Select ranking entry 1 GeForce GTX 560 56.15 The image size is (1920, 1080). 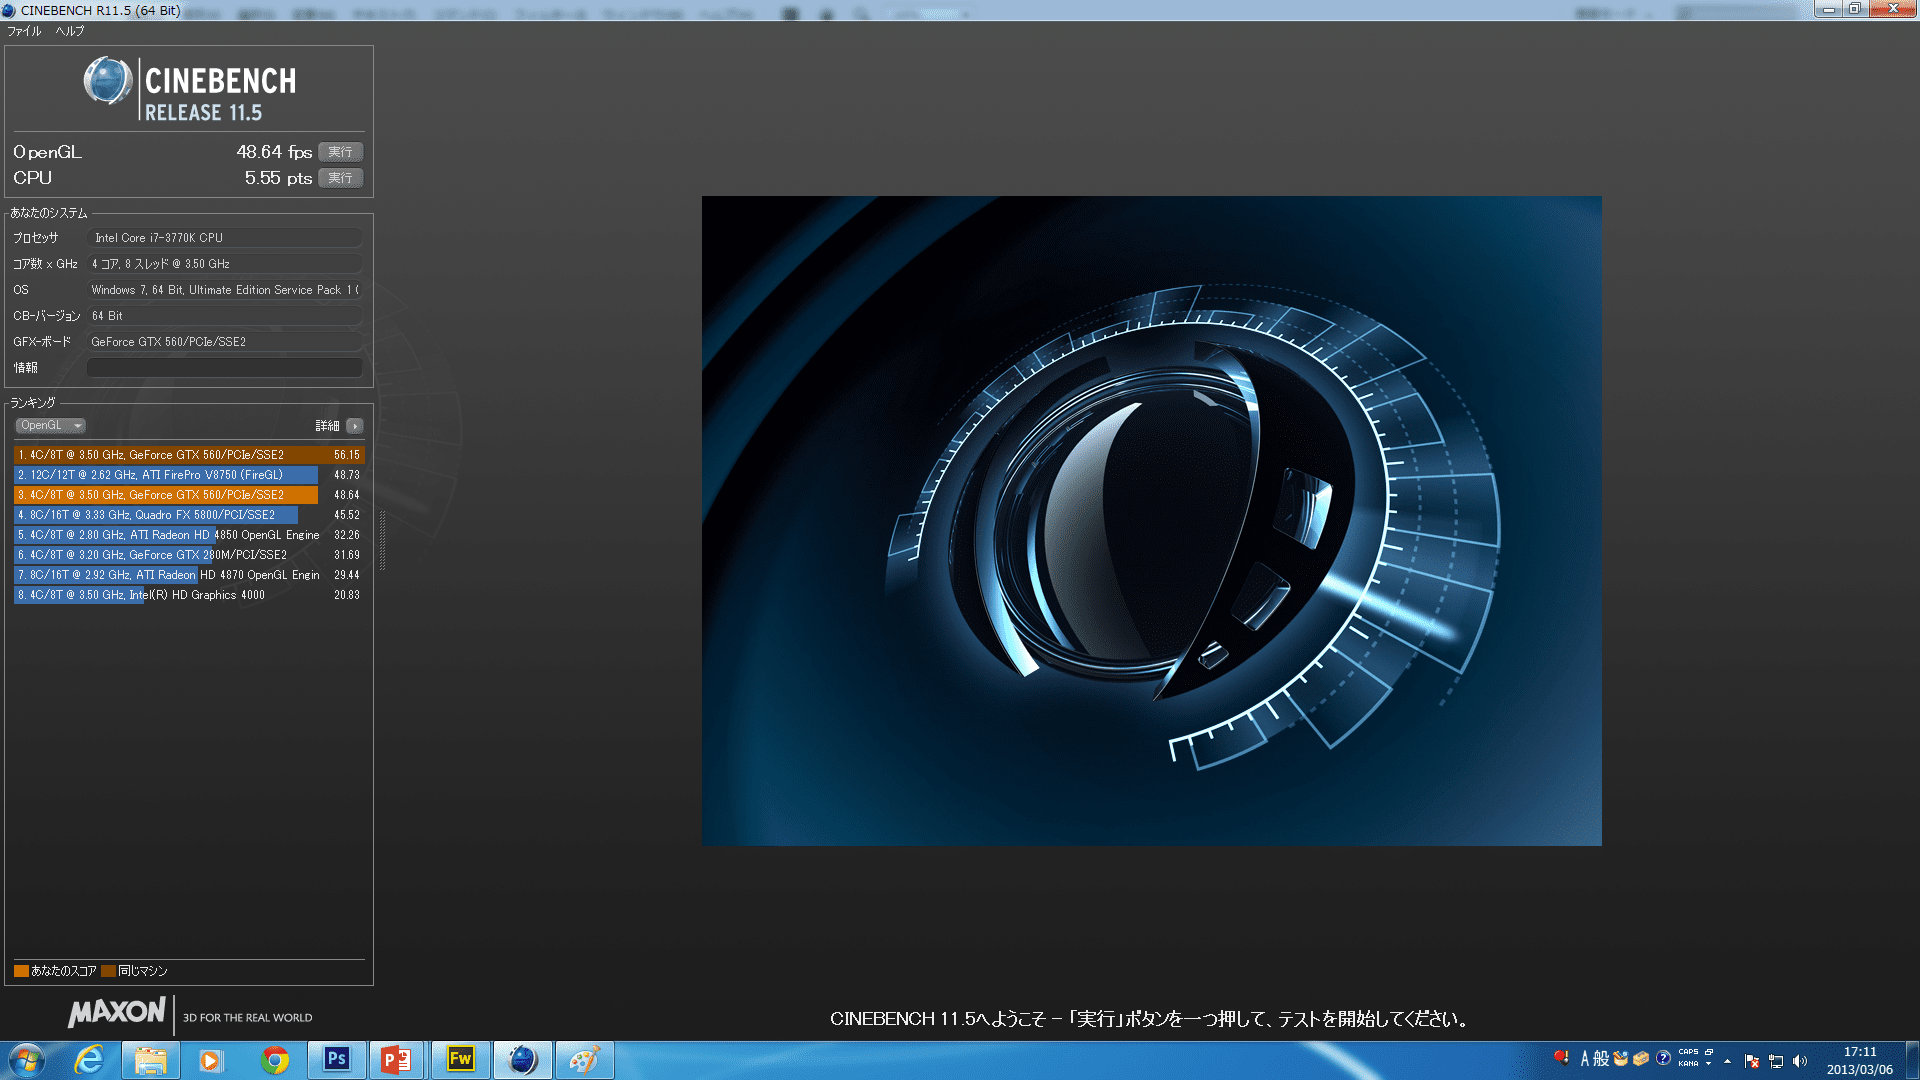click(189, 455)
